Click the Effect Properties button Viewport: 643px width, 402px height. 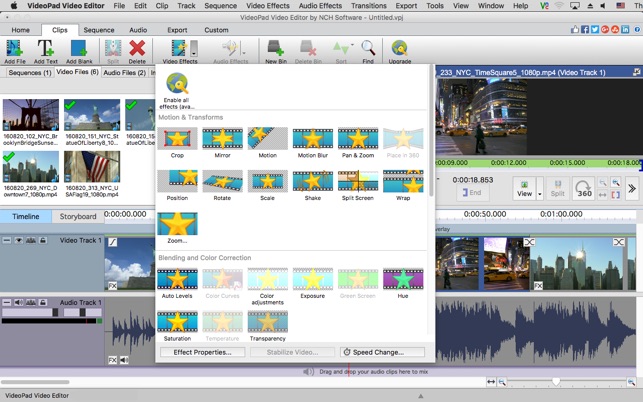[202, 352]
